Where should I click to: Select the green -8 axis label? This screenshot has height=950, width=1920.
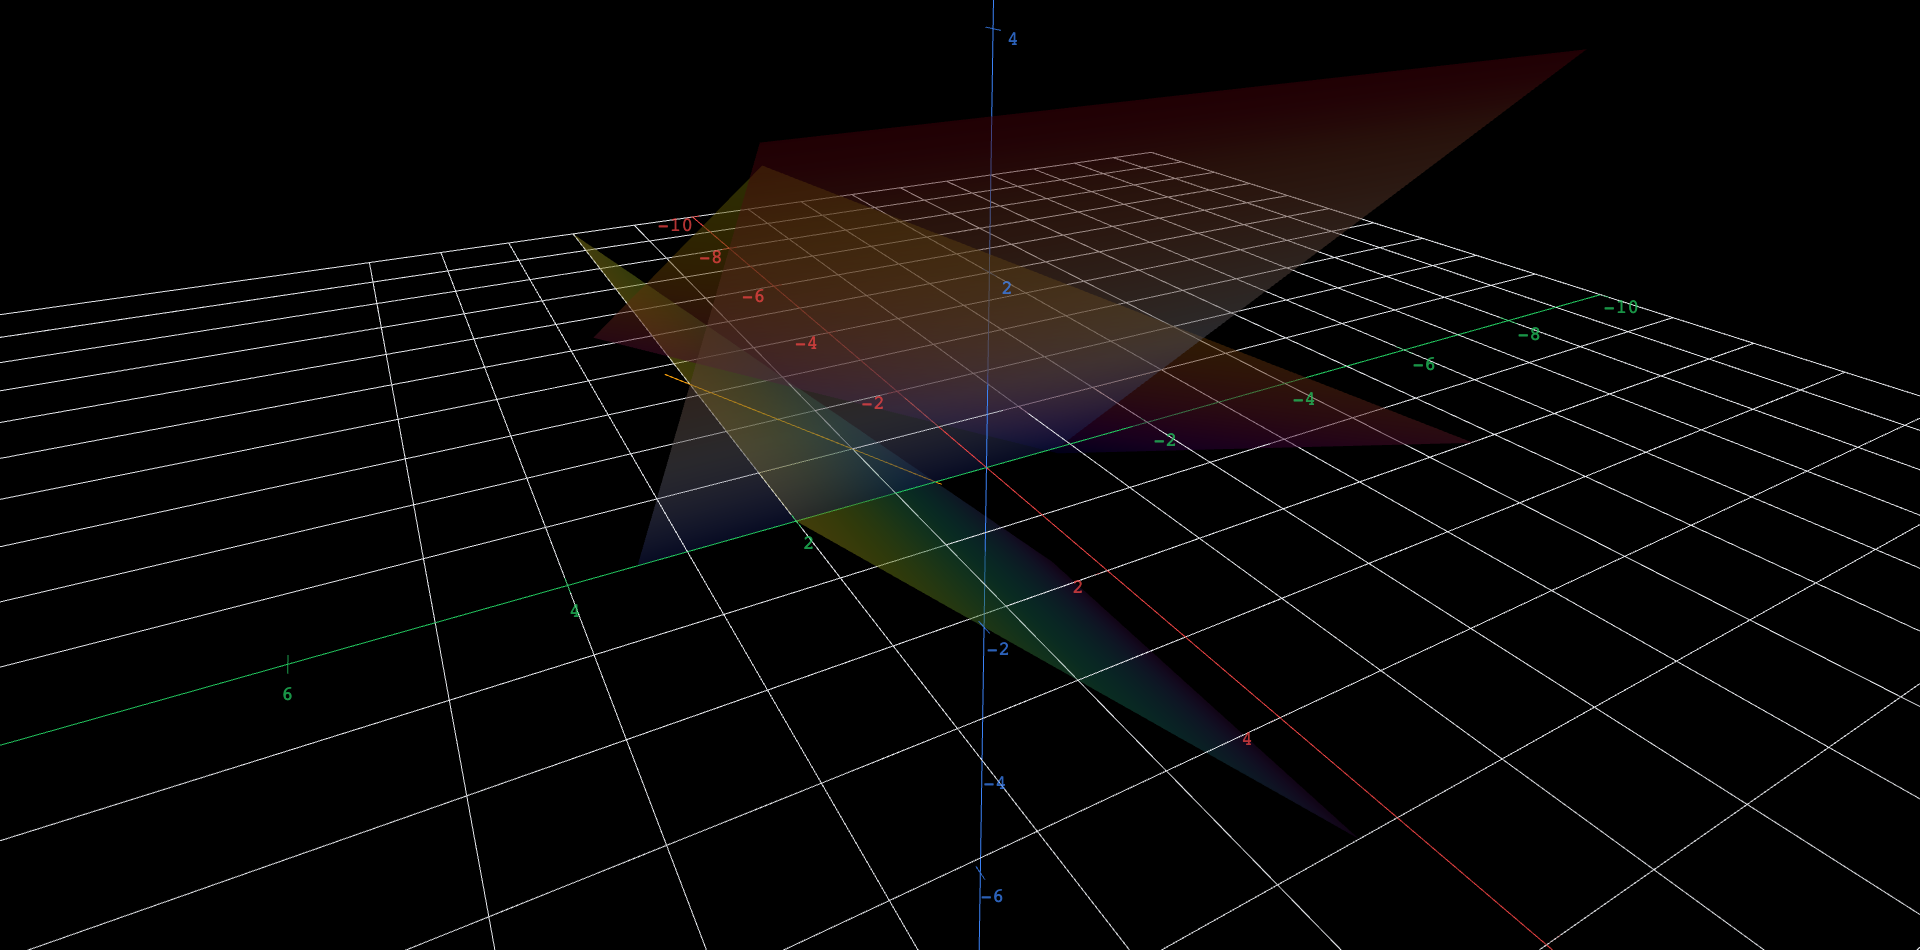[x=1529, y=335]
